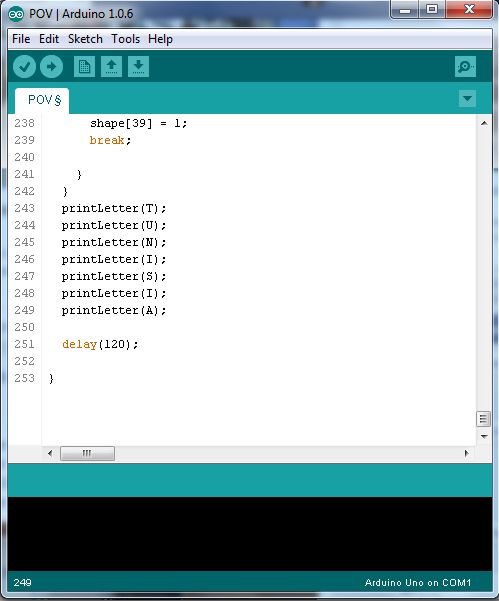This screenshot has width=499, height=601.
Task: Open a sketch using the up-arrow icon
Action: 111,67
